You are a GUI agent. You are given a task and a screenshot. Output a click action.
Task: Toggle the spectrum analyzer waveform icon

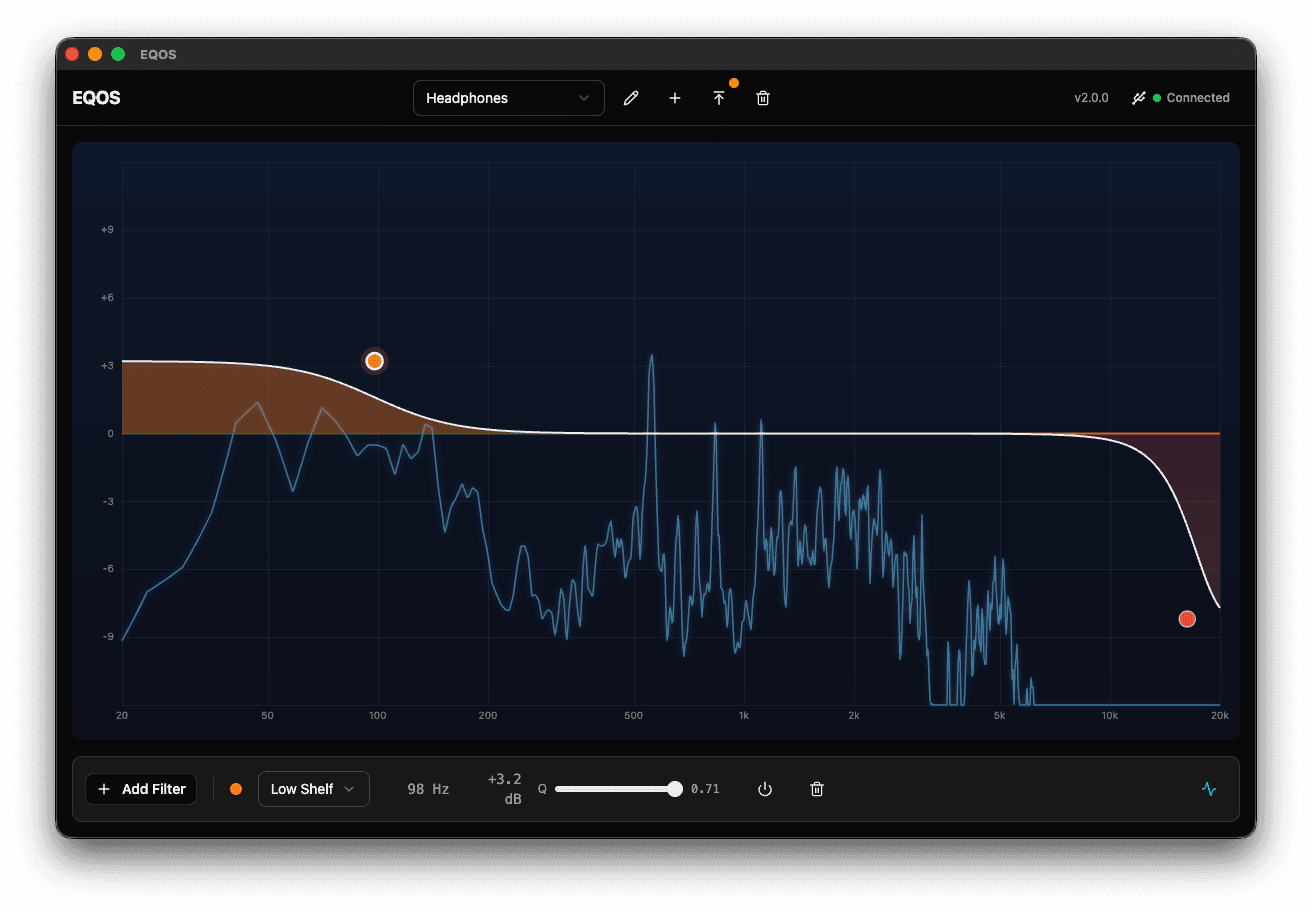(1209, 789)
